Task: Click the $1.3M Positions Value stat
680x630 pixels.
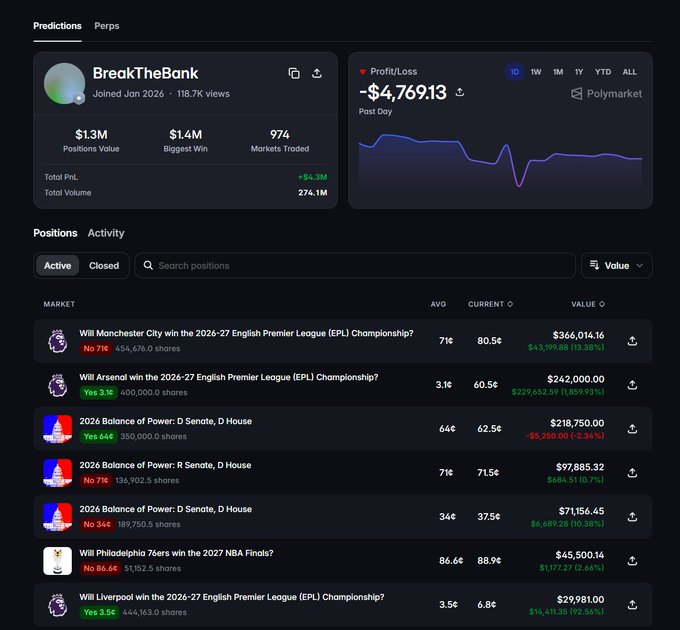Action: coord(91,141)
